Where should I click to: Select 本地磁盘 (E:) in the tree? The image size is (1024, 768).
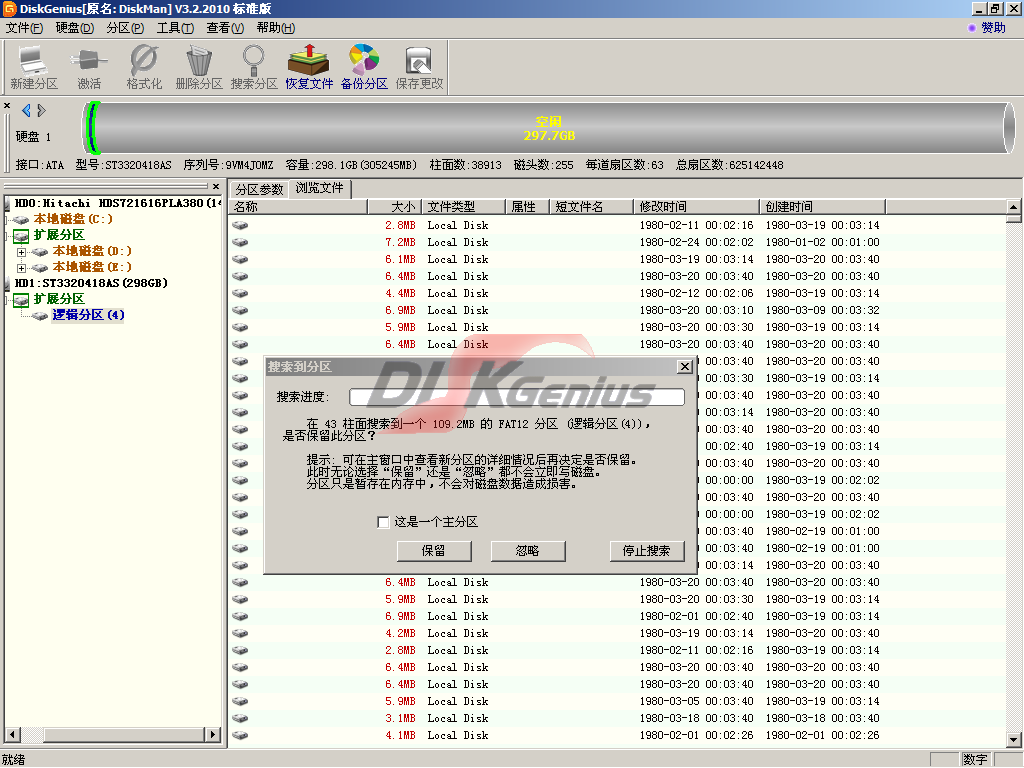[x=92, y=266]
